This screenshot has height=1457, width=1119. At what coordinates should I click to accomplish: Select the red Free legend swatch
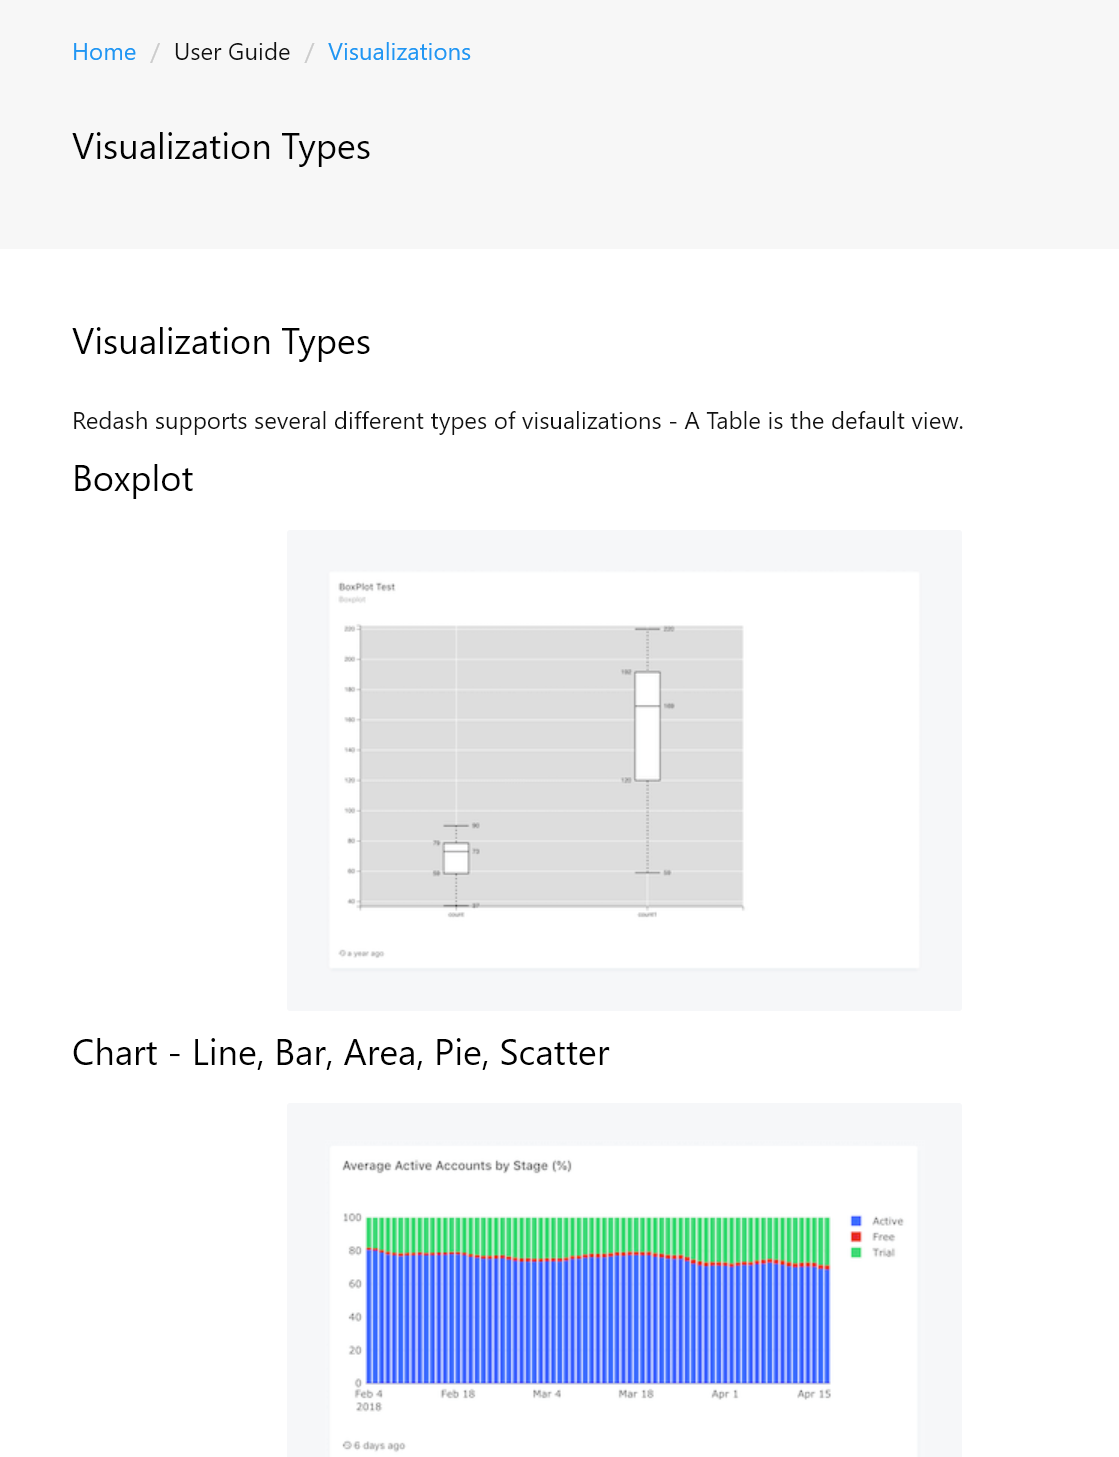856,1237
